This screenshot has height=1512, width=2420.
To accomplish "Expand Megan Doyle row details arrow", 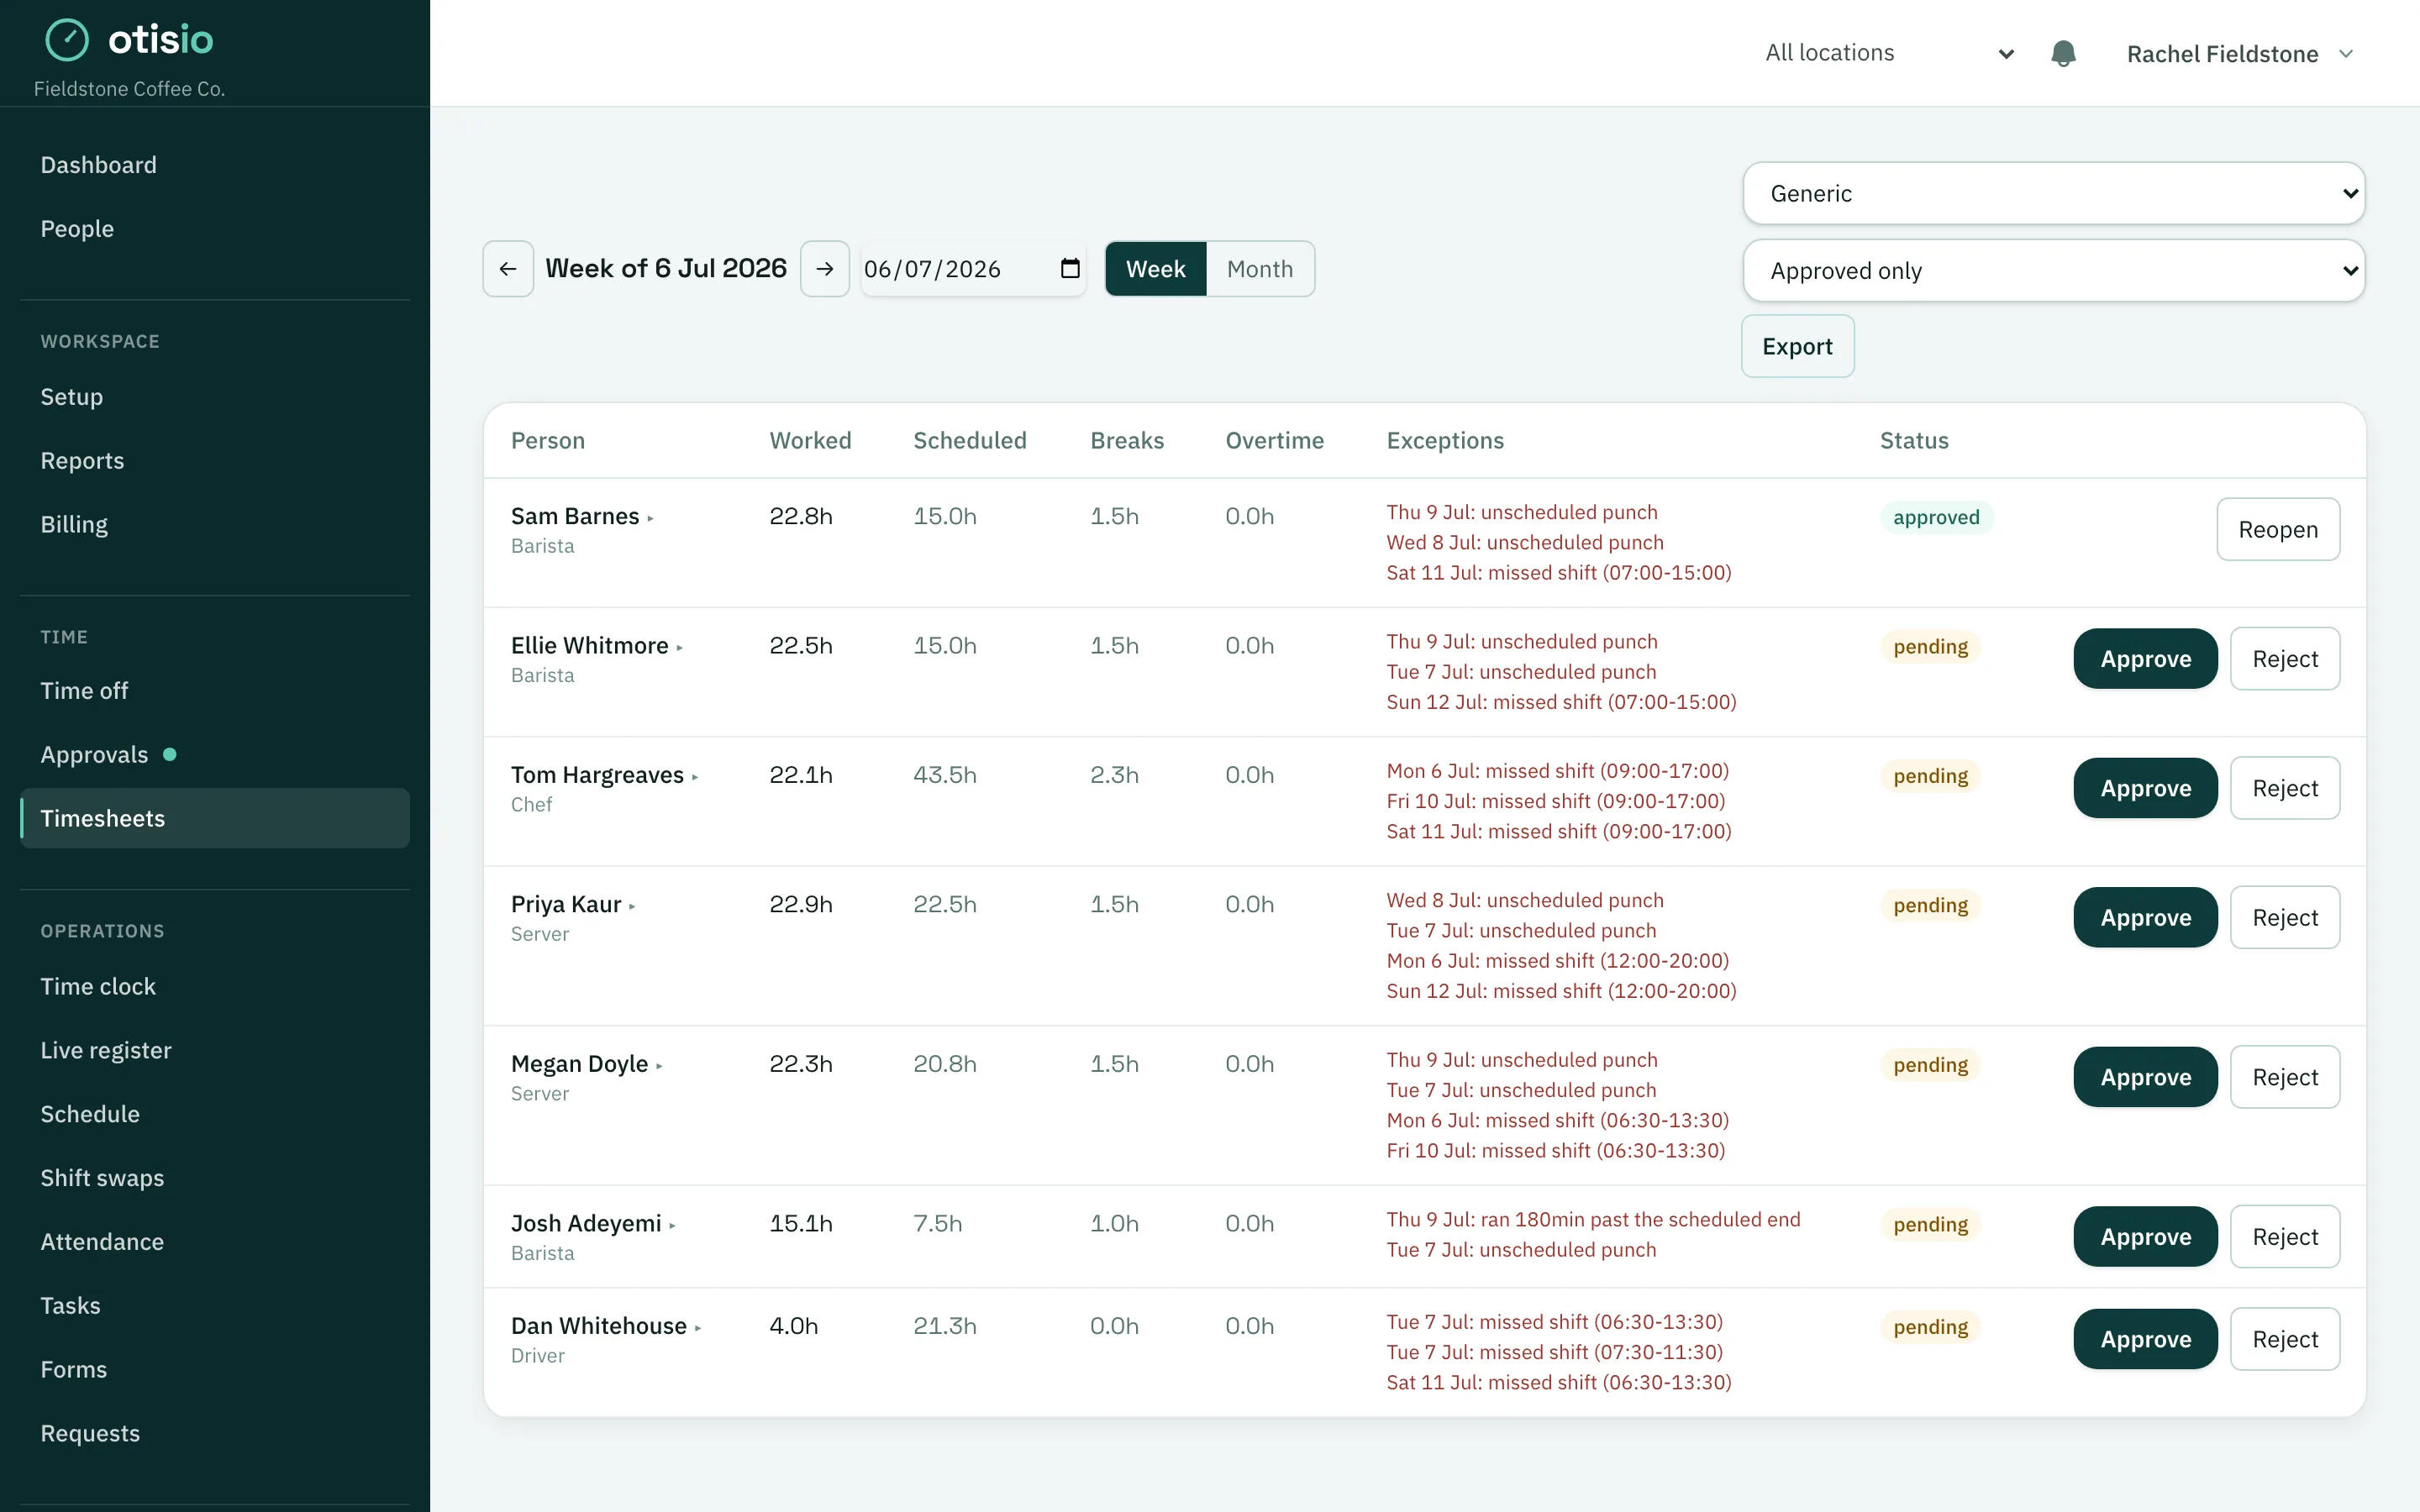I will [x=659, y=1066].
